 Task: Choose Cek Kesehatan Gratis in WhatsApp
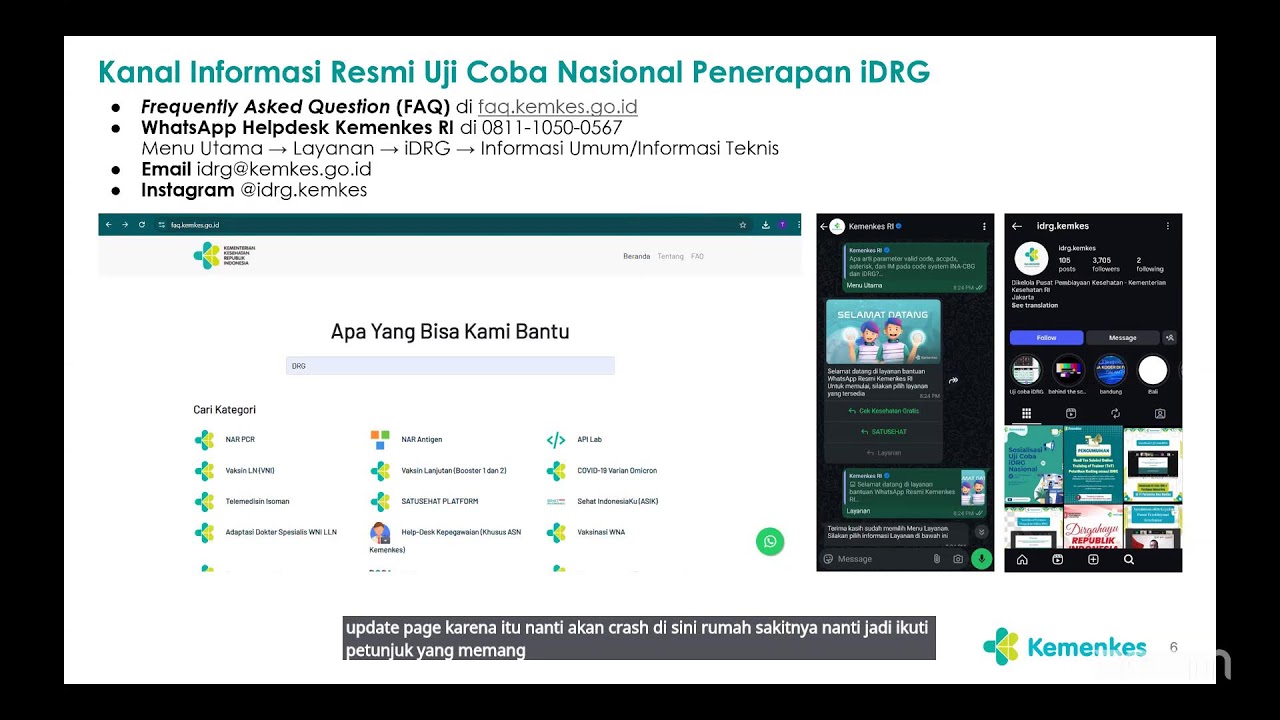883,411
